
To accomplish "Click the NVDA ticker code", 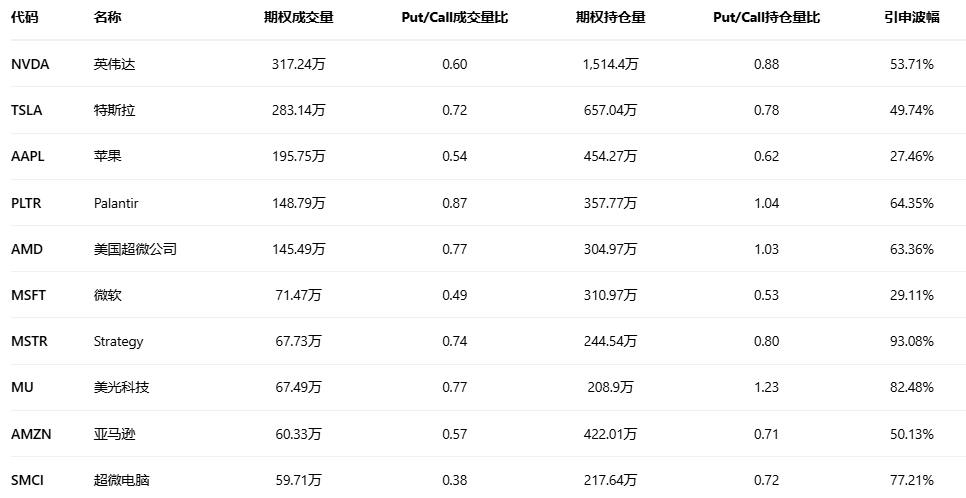I will pyautogui.click(x=30, y=64).
